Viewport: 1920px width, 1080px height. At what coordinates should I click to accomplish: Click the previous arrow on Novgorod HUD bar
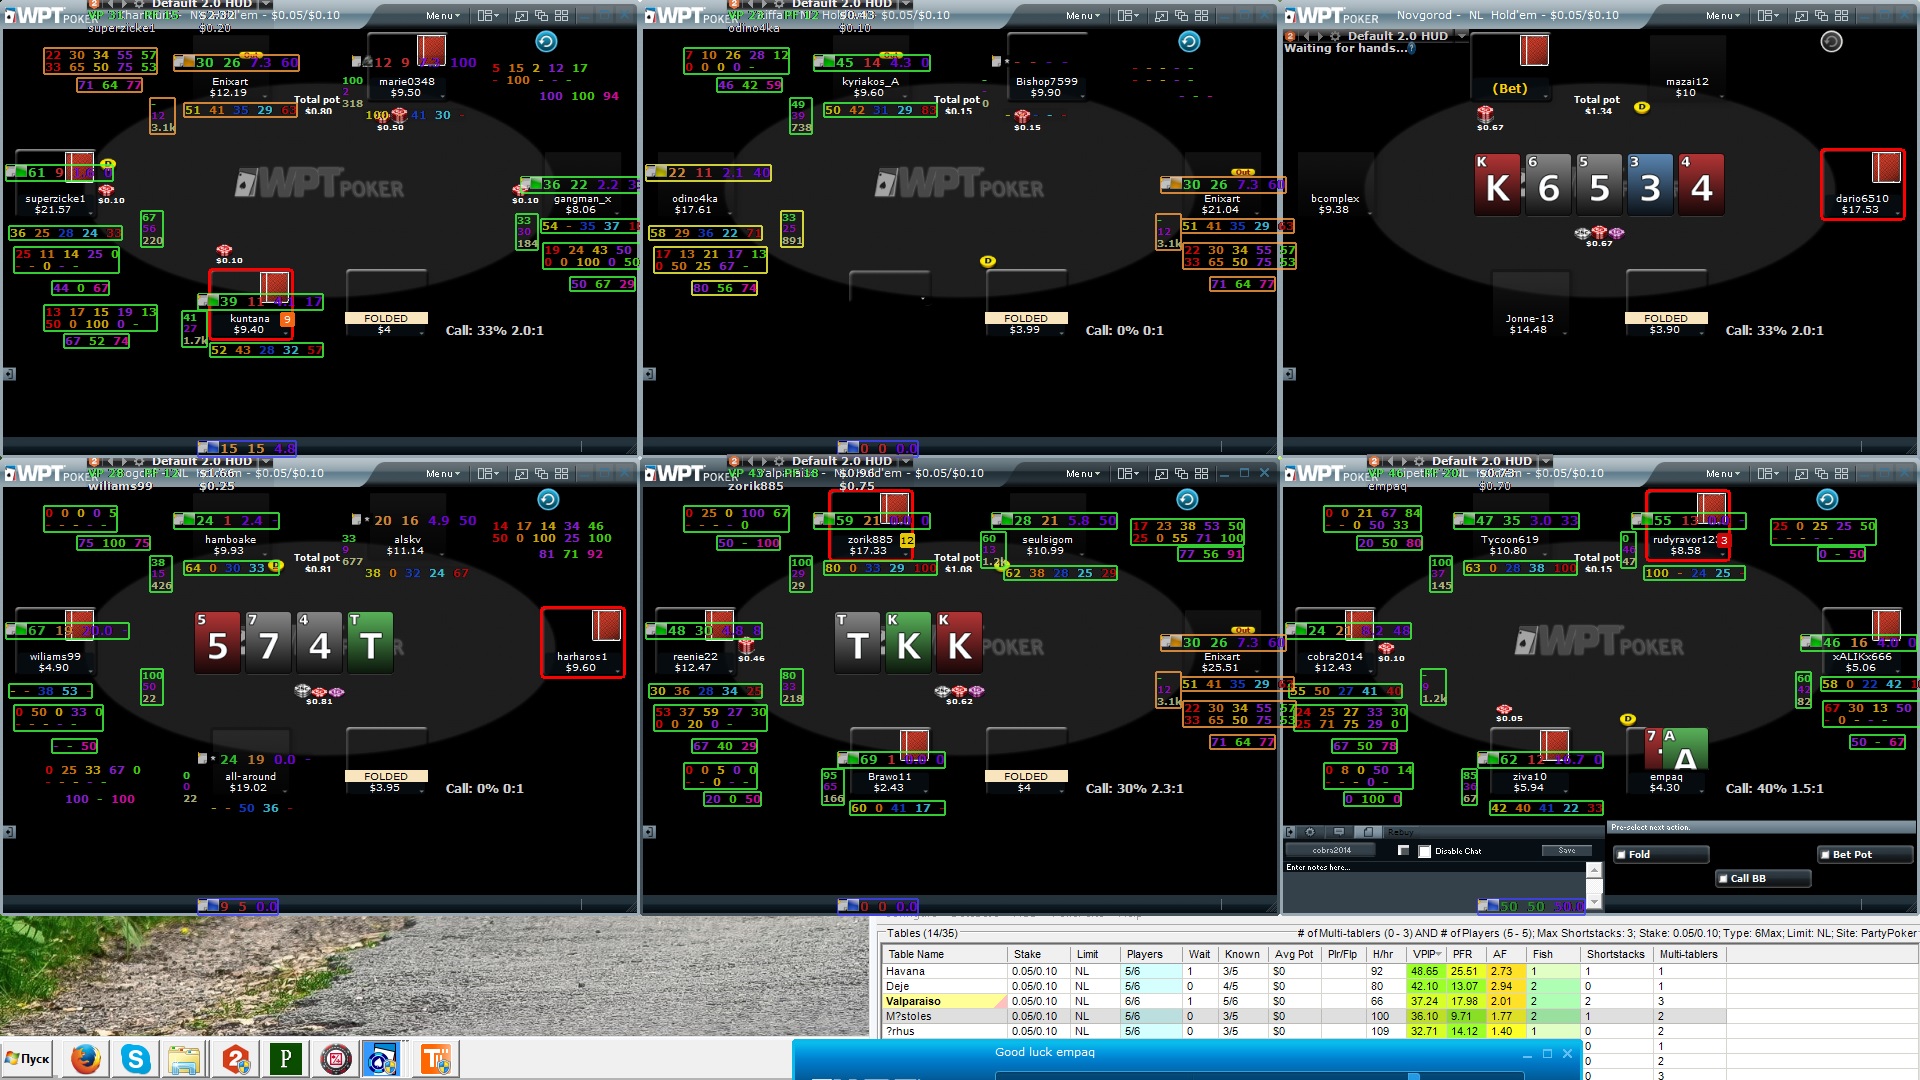1307,36
